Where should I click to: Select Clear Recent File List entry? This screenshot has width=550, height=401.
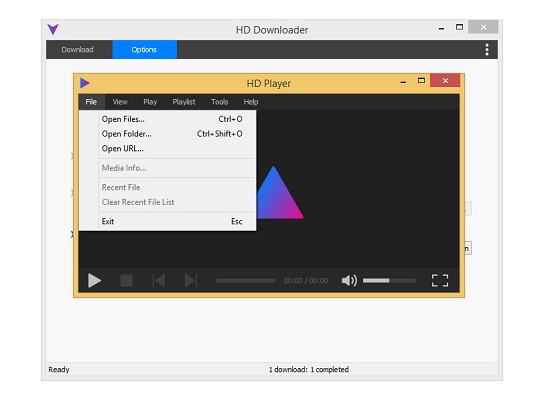click(x=168, y=202)
